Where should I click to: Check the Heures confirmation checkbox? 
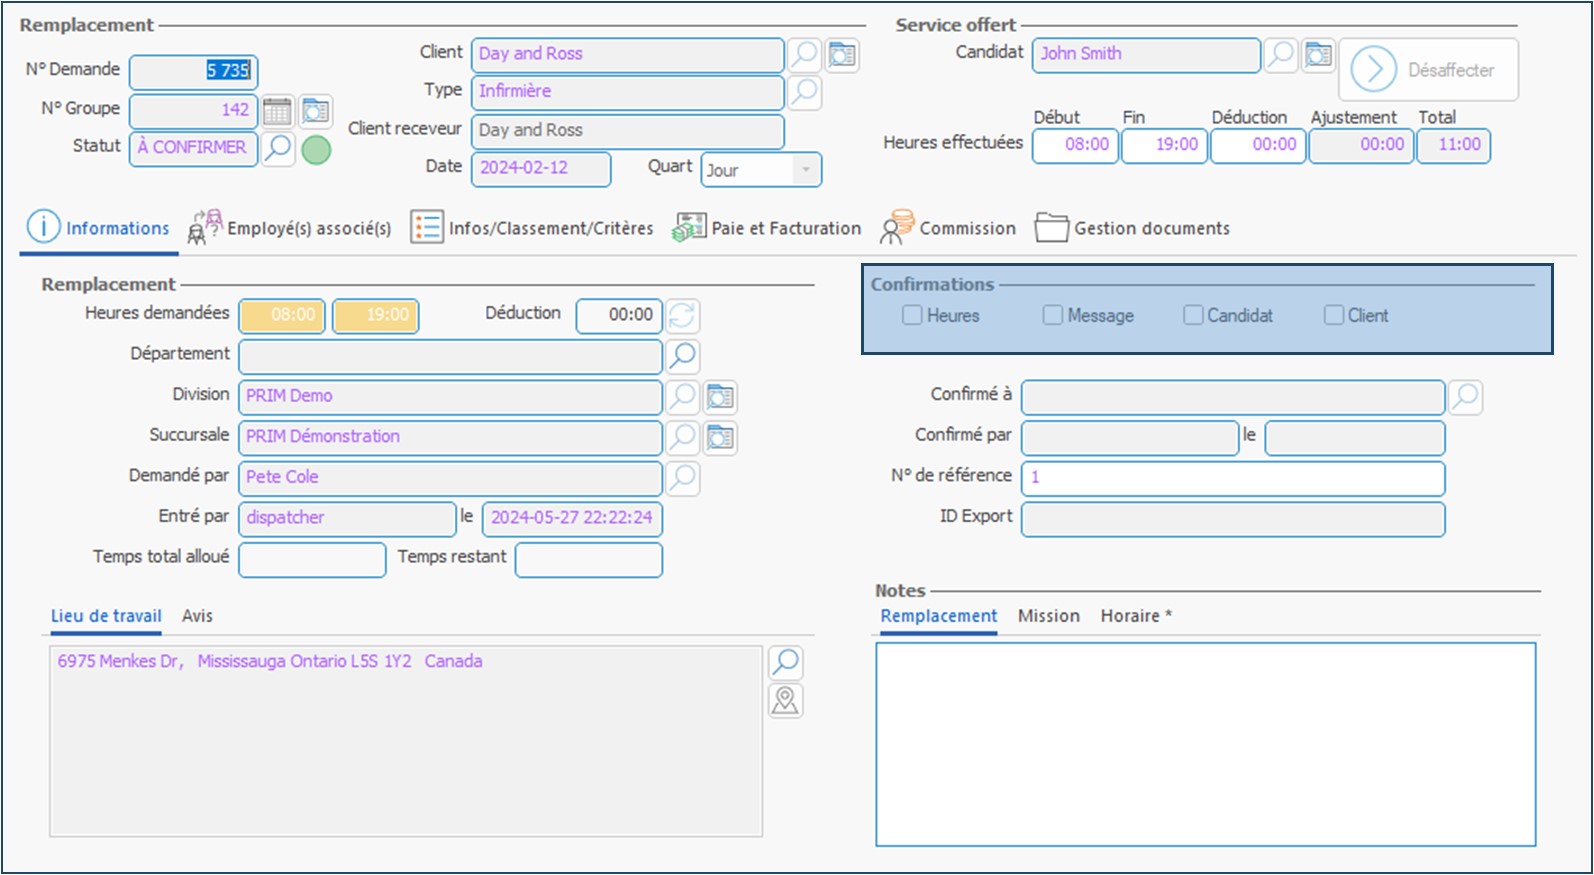[x=912, y=316]
